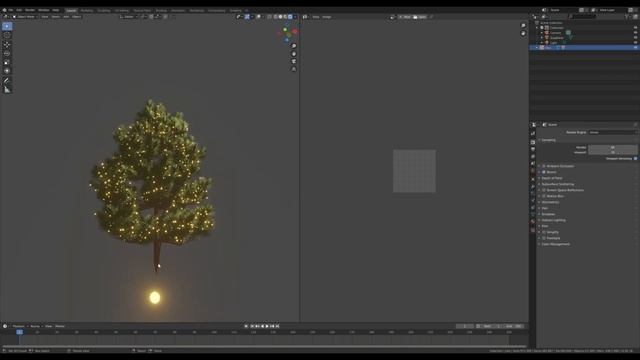Expand the Color Management panel
The width and height of the screenshot is (640, 360).
pyautogui.click(x=556, y=244)
